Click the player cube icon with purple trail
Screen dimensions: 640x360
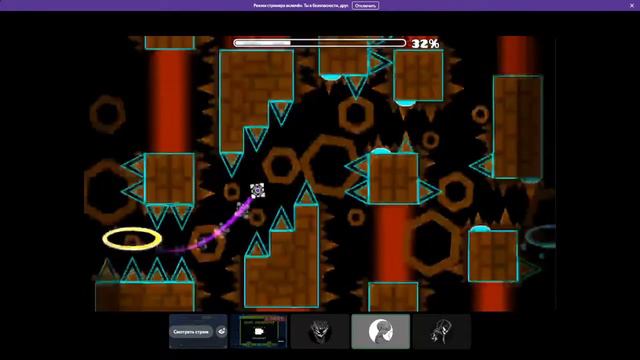[257, 191]
